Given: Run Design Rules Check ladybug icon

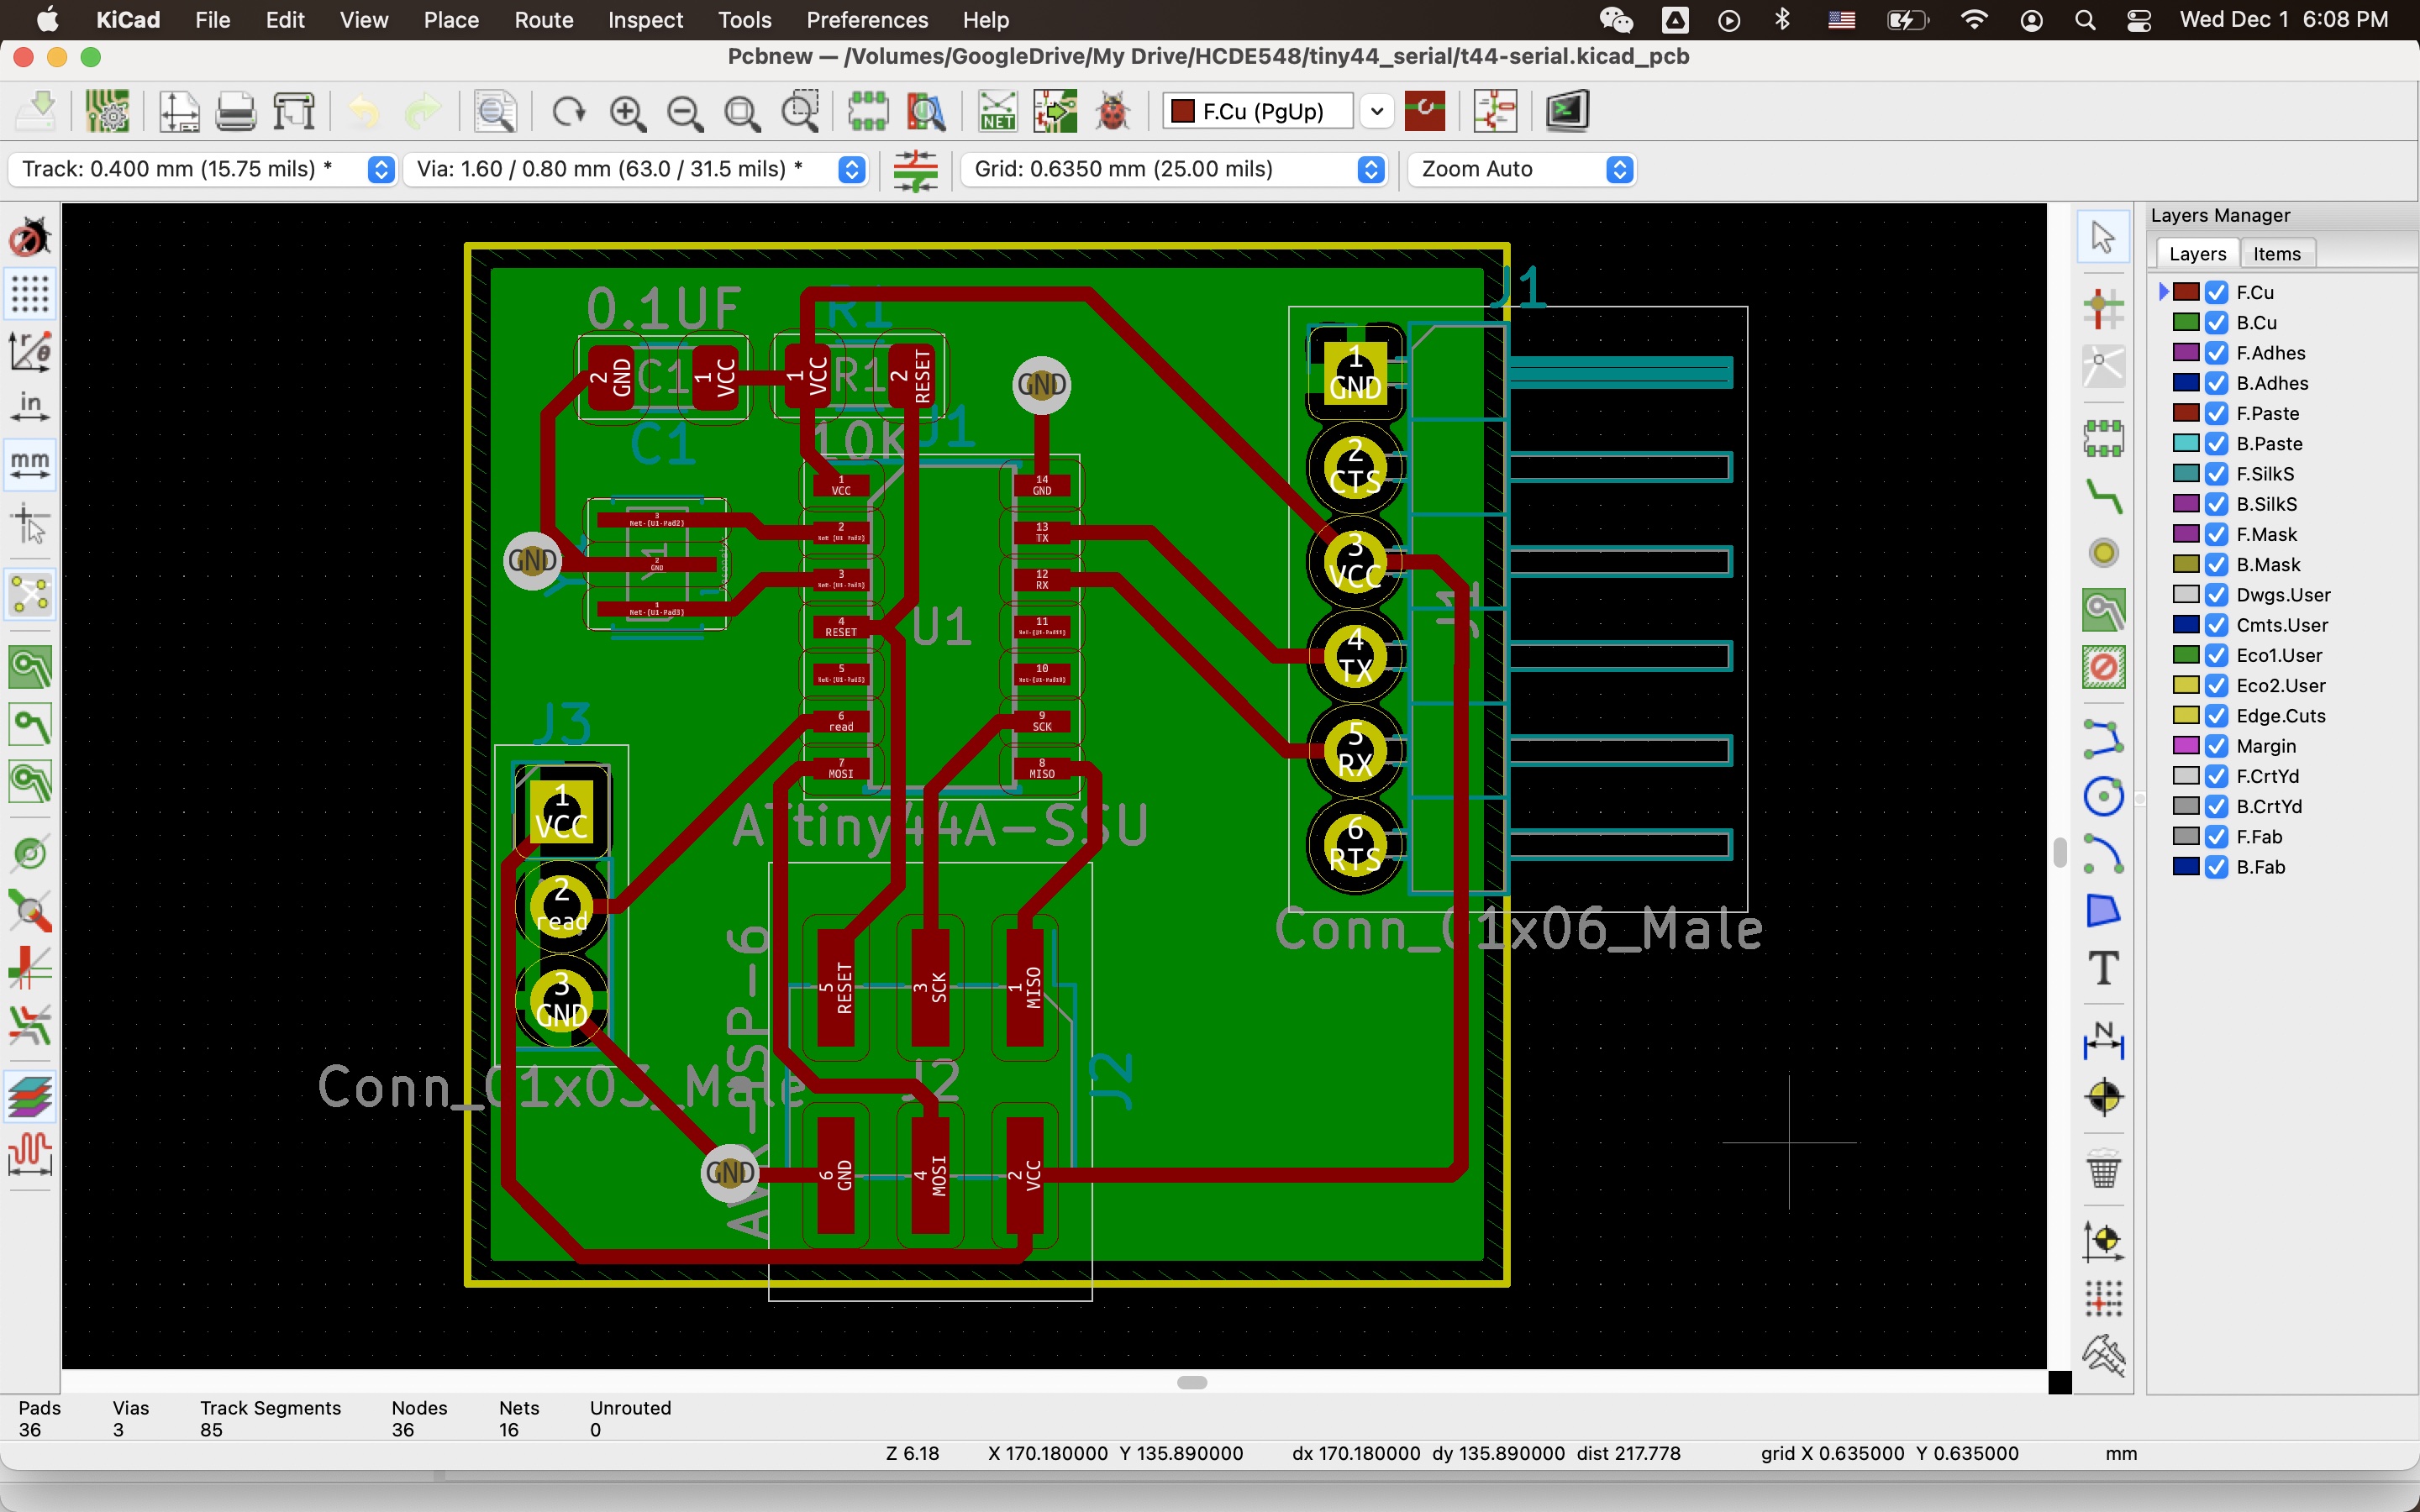Looking at the screenshot, I should [1113, 111].
